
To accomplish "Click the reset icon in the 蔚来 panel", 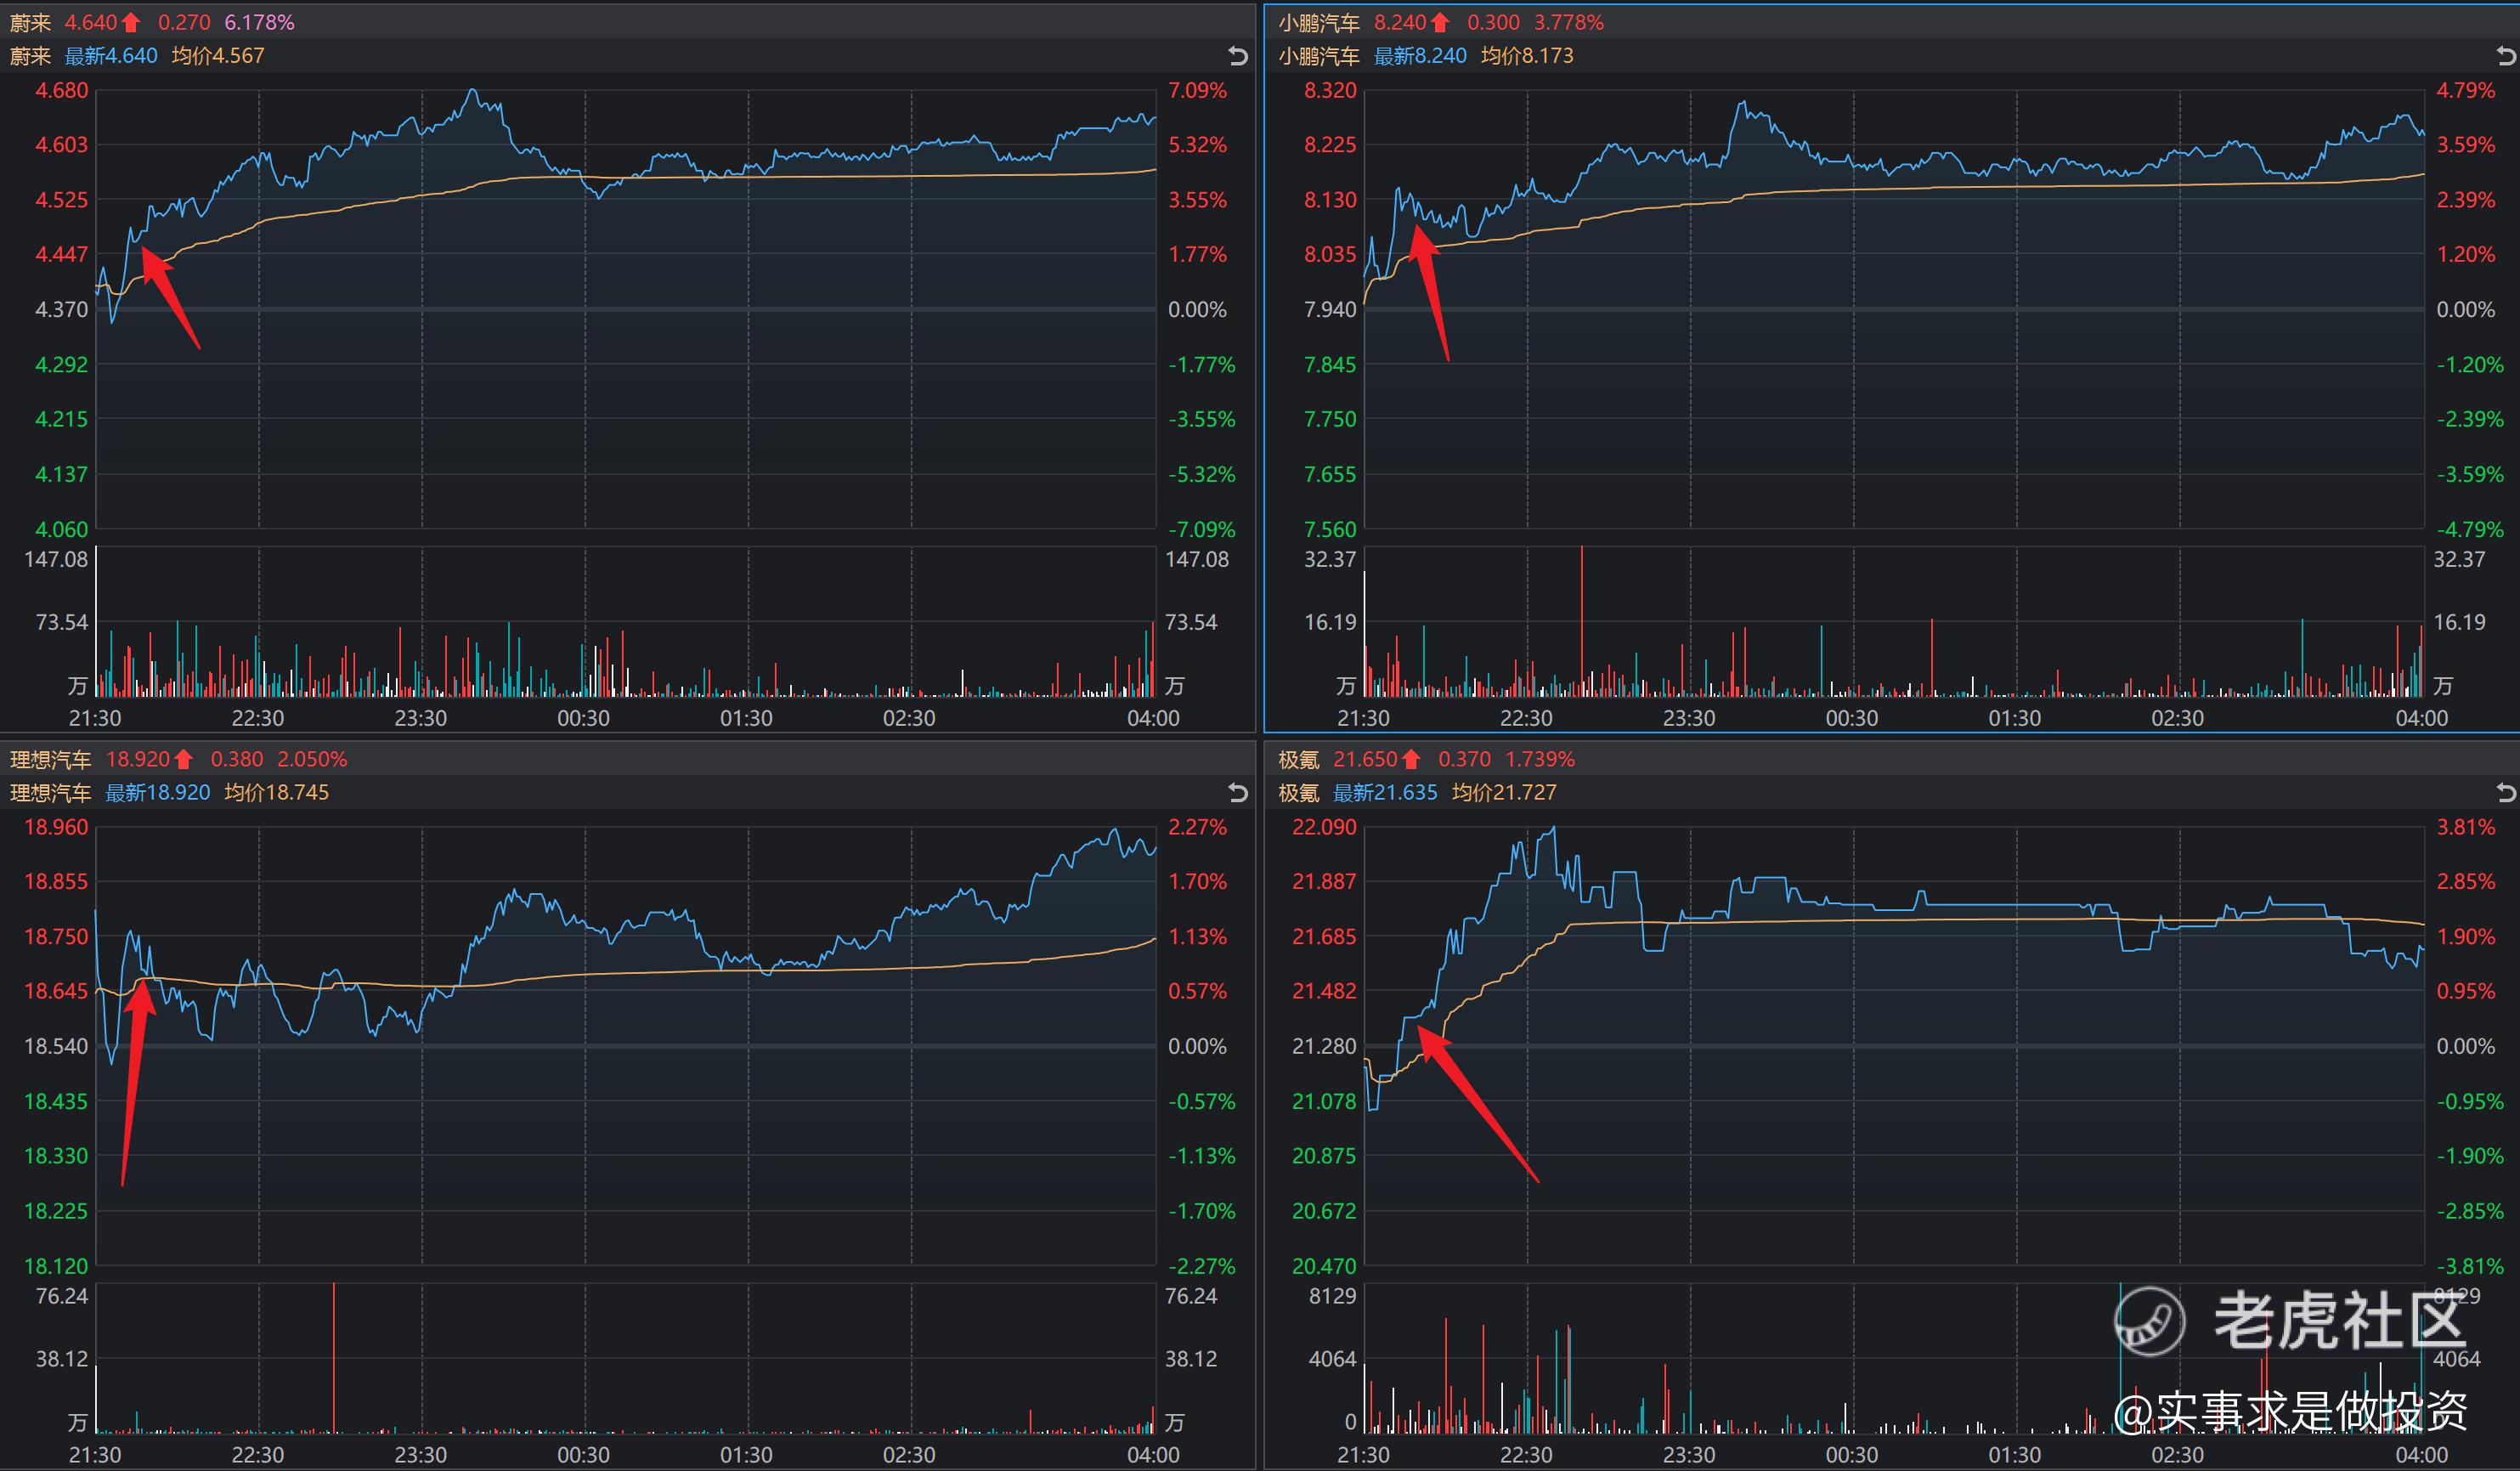I will (1238, 56).
